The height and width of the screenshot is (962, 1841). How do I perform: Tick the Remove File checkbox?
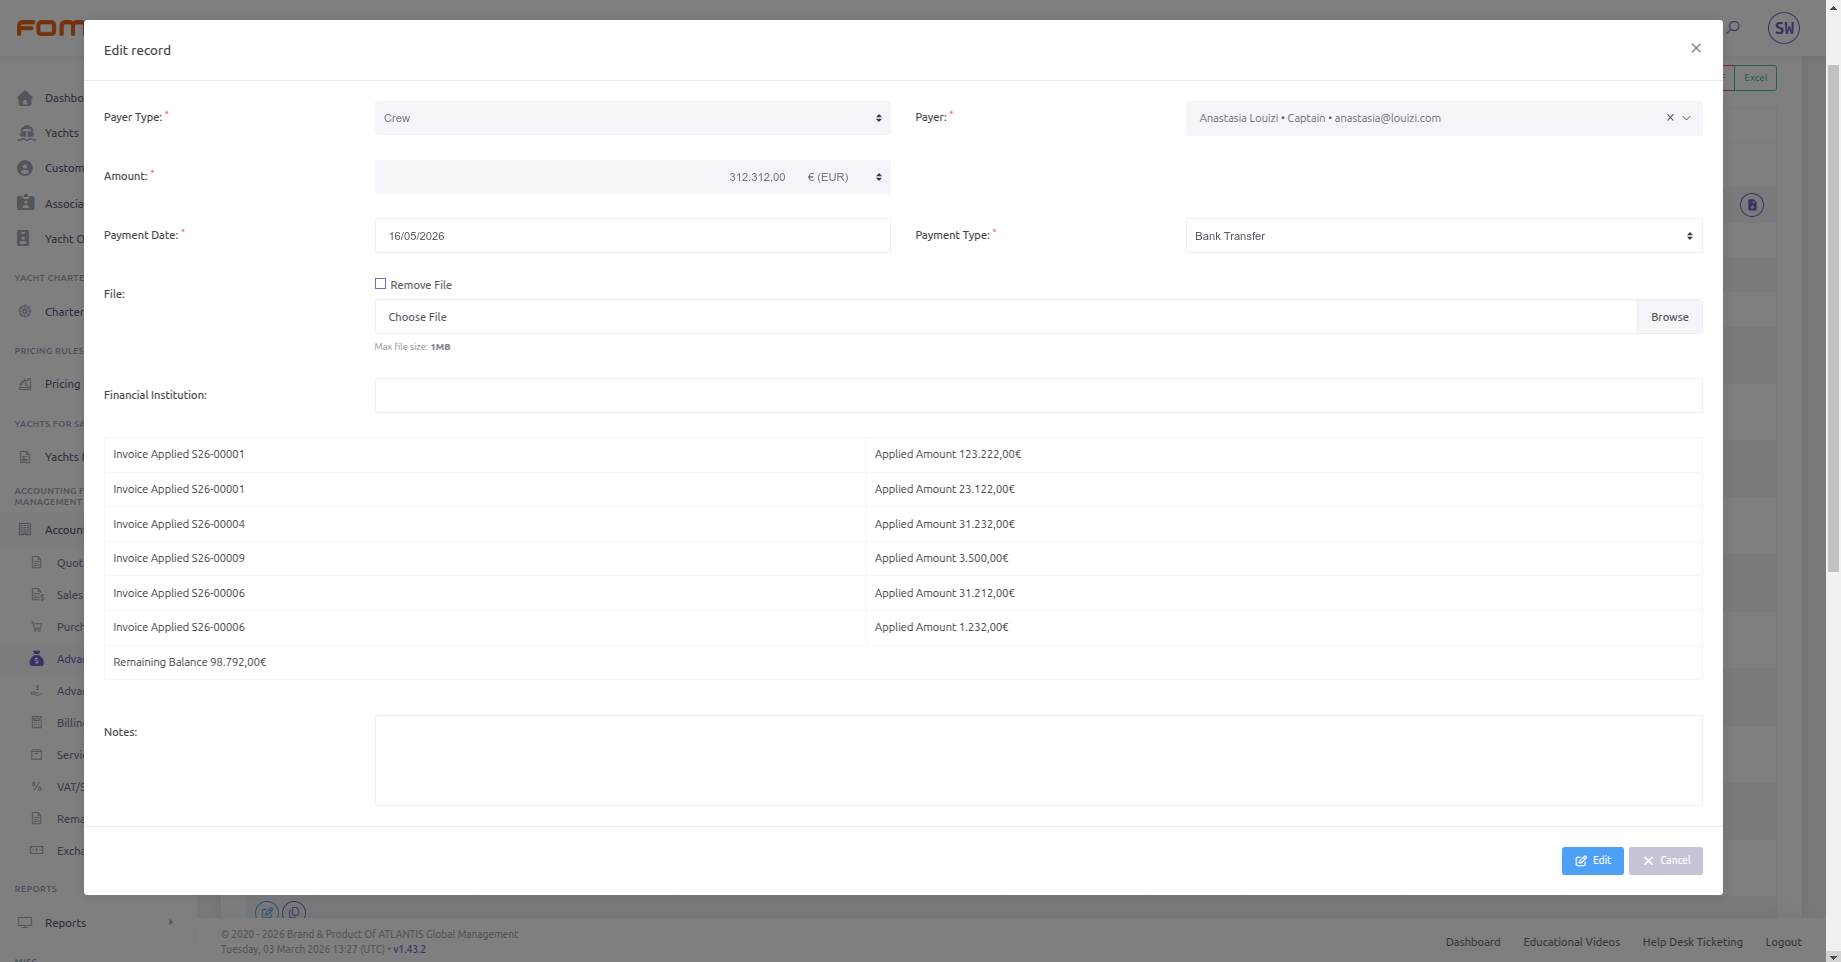click(380, 284)
